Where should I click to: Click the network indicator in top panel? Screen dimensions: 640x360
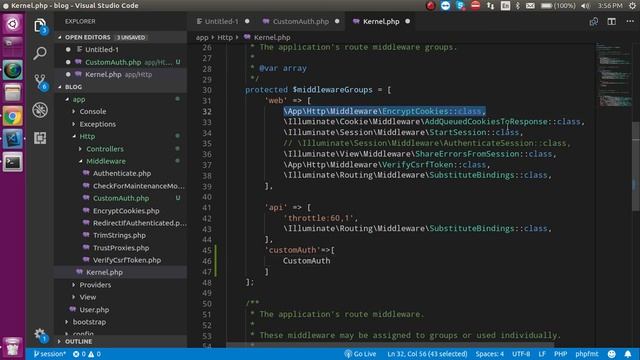pos(490,6)
